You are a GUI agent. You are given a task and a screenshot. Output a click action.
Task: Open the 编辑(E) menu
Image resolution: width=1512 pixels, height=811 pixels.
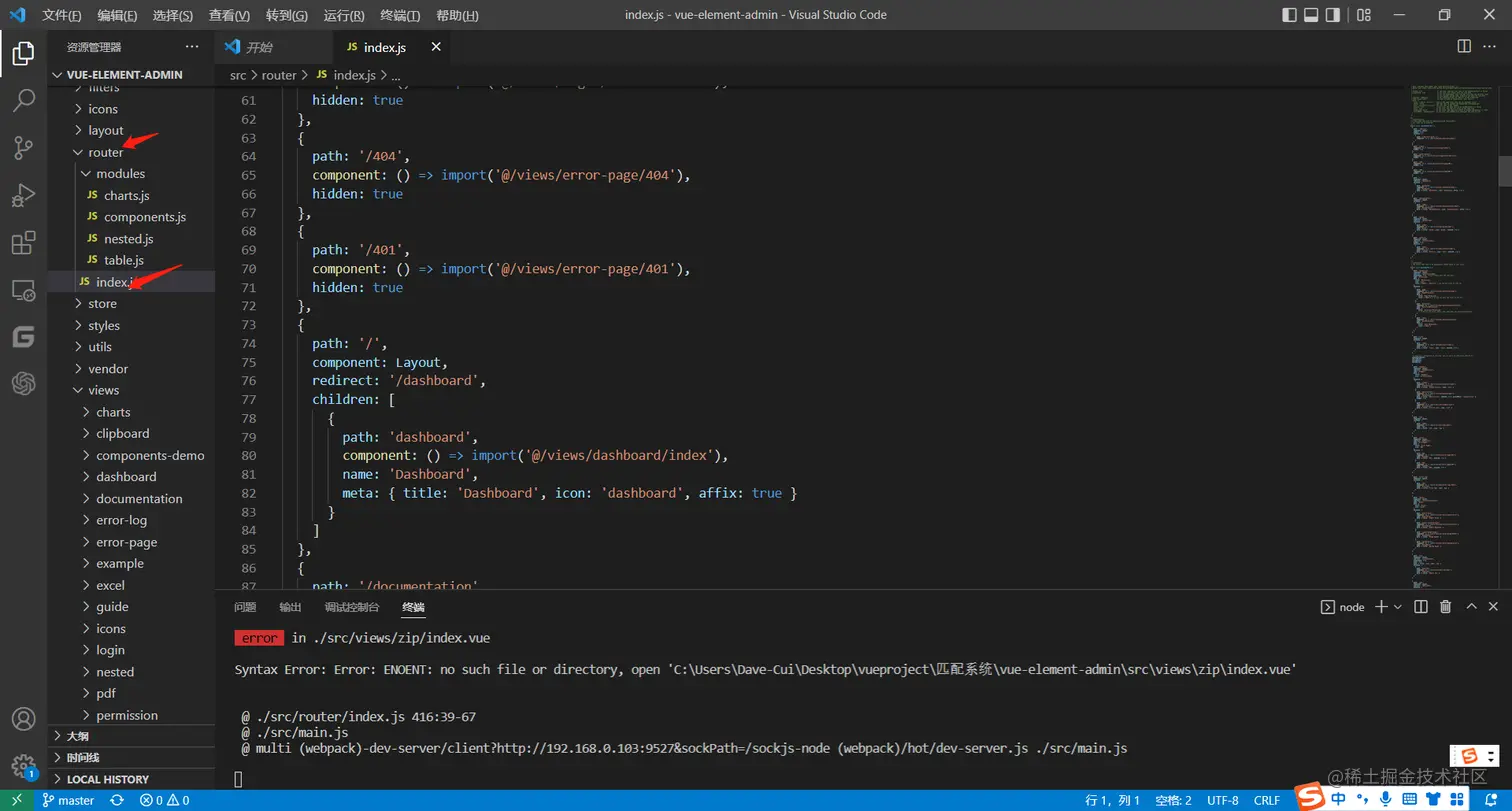[118, 15]
